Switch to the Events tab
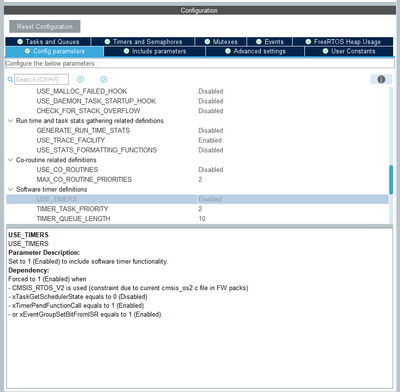 [269, 42]
